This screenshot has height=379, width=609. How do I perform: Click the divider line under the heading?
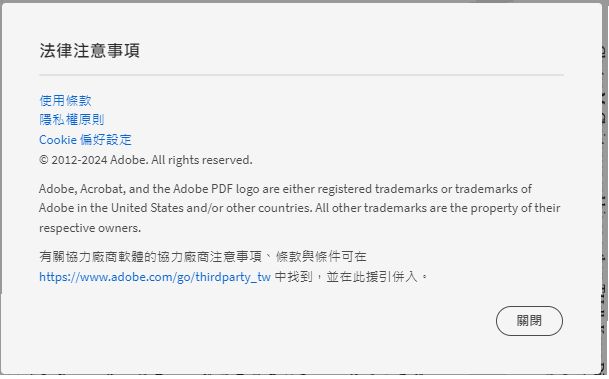coord(301,75)
